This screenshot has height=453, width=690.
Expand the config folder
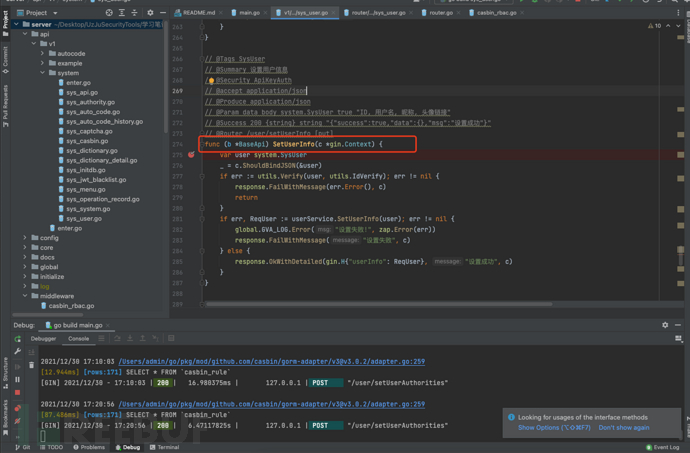pos(26,238)
